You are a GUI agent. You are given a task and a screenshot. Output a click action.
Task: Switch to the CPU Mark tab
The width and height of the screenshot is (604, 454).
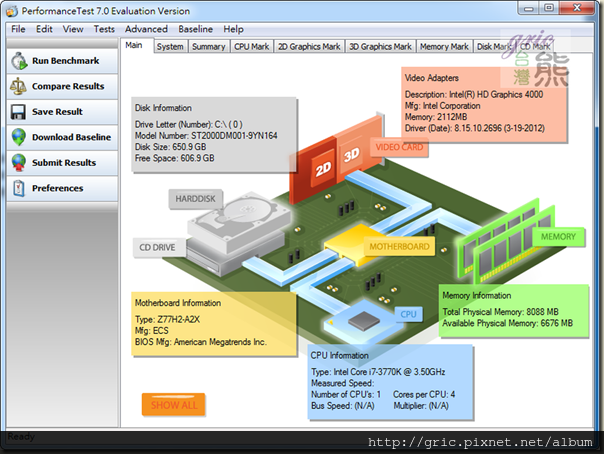[x=252, y=47]
